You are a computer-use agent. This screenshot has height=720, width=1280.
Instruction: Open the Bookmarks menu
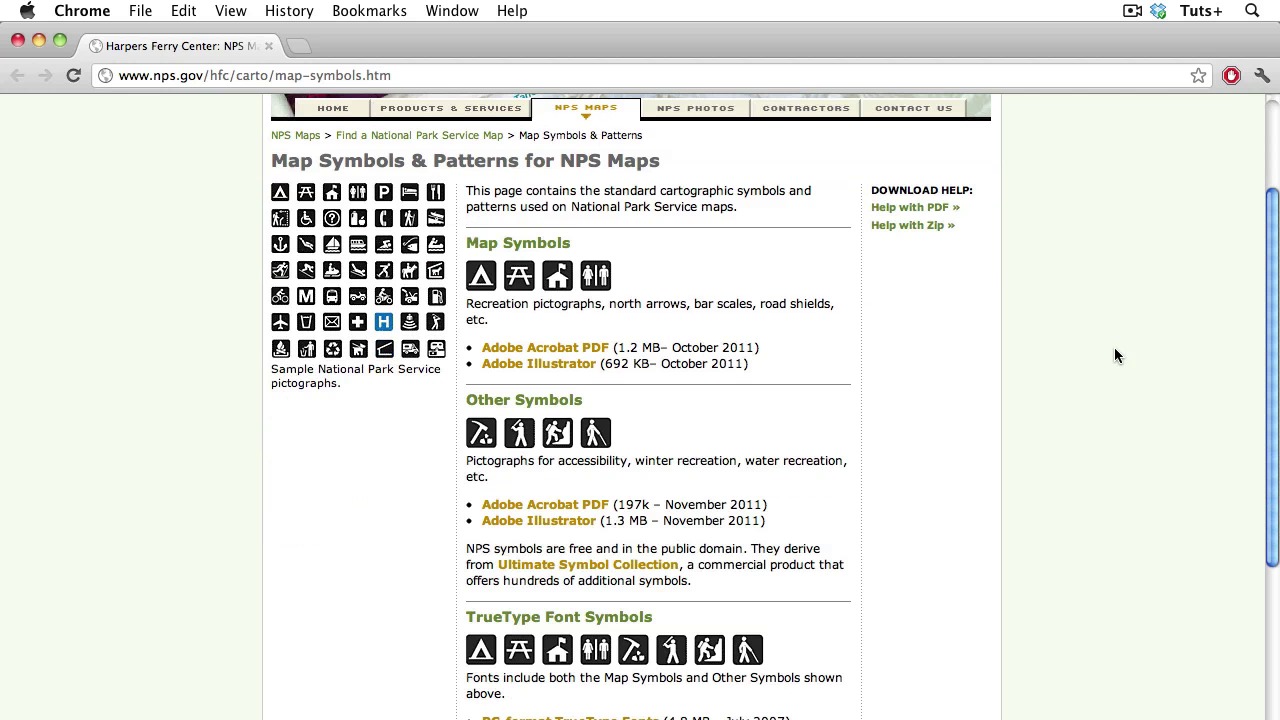point(369,11)
